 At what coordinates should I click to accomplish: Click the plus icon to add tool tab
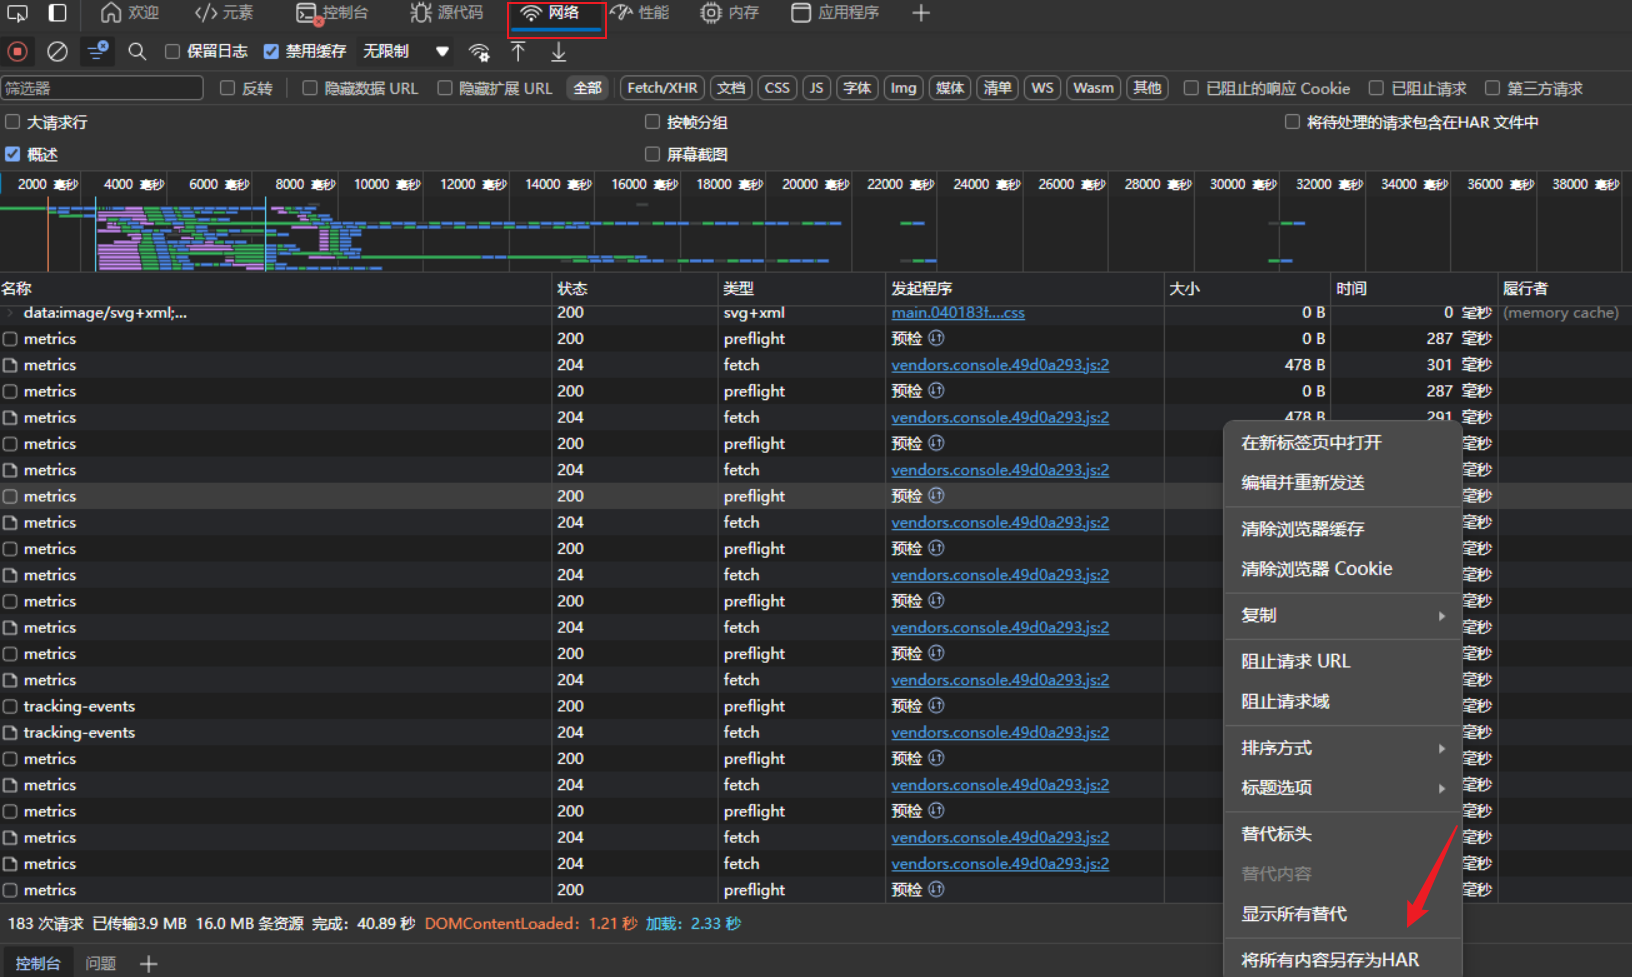point(921,13)
